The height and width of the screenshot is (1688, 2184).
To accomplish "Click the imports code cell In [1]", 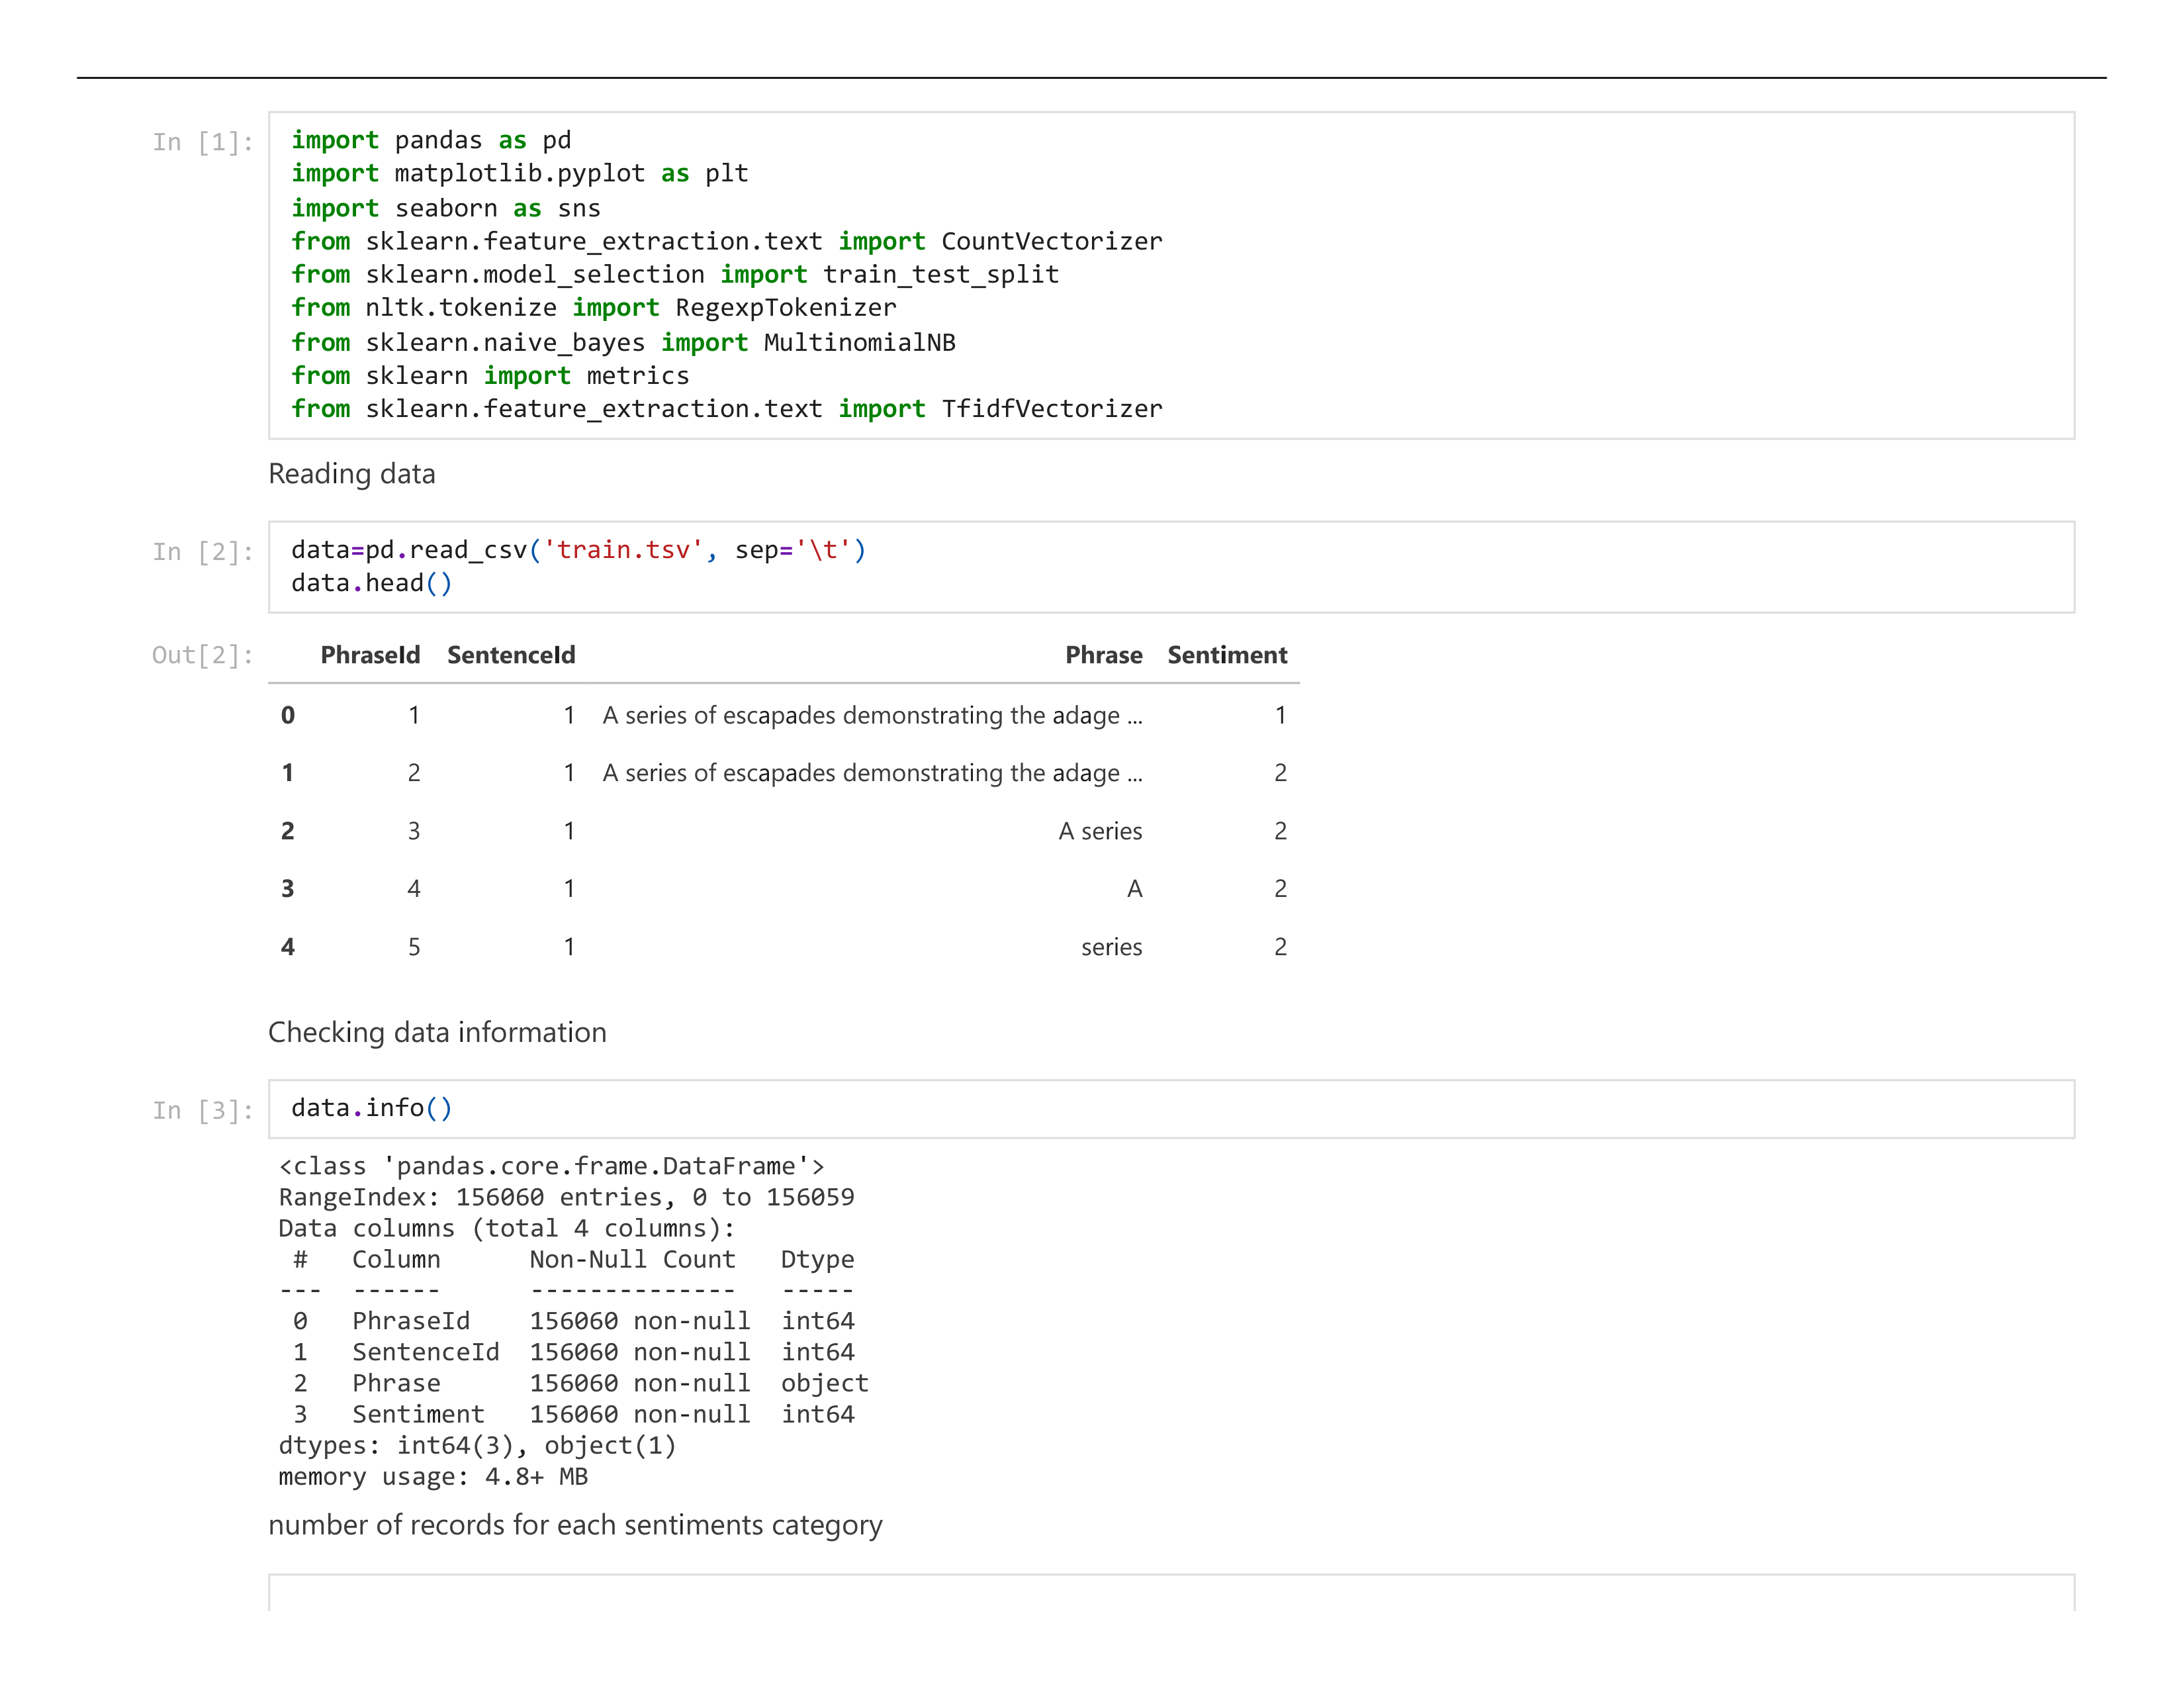I will pos(1171,275).
